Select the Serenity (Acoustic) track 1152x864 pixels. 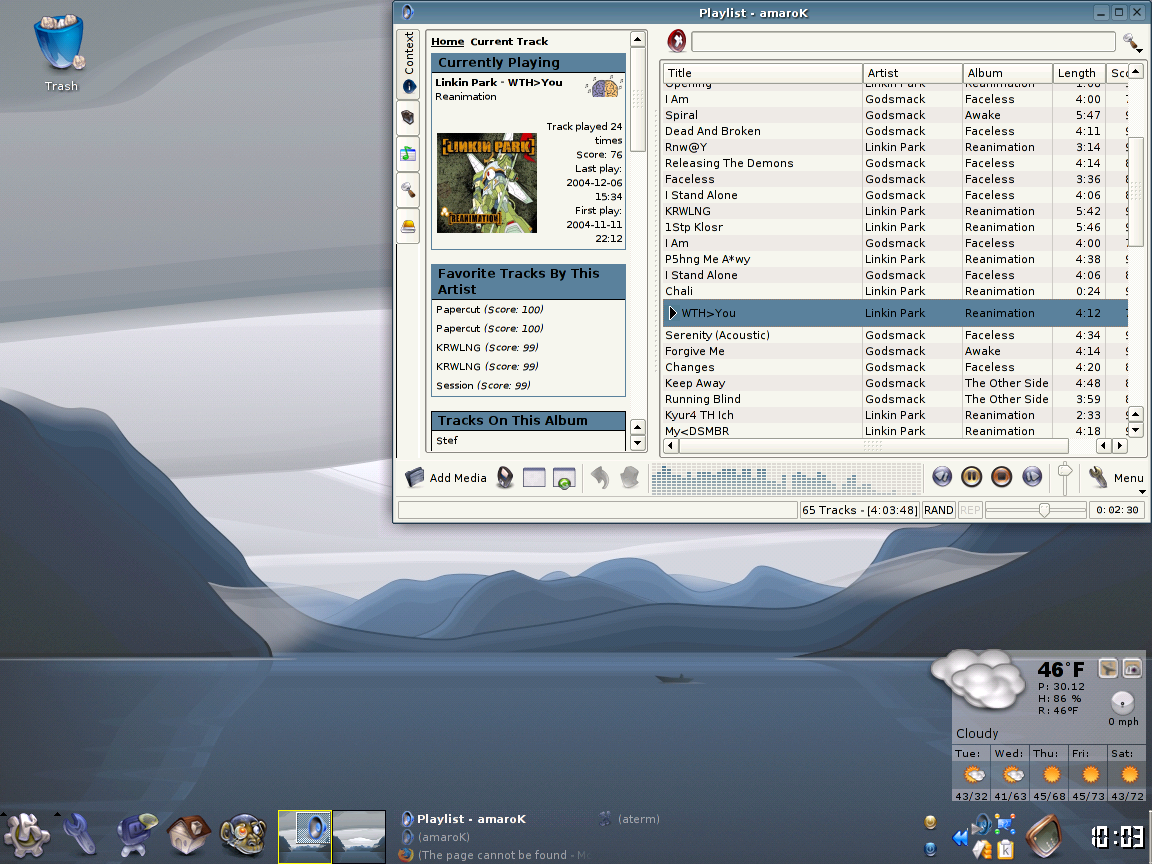tap(895, 335)
